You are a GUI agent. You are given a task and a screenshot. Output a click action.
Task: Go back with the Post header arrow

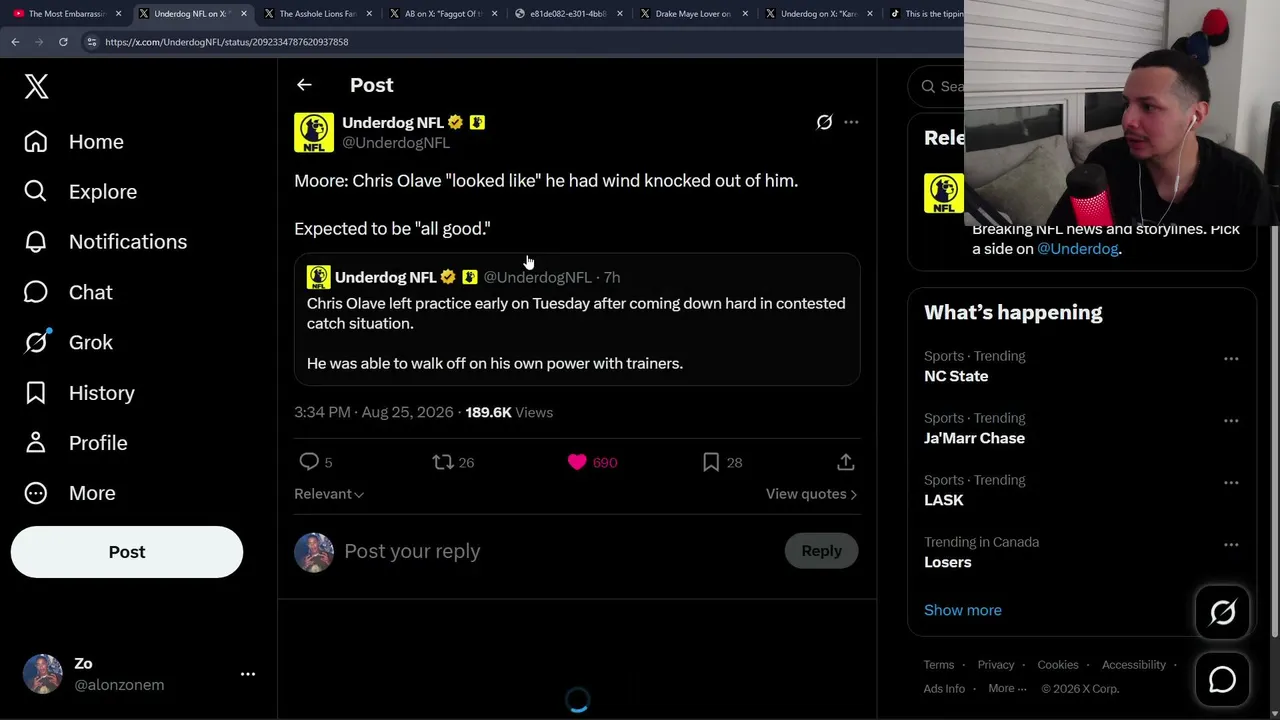point(304,85)
